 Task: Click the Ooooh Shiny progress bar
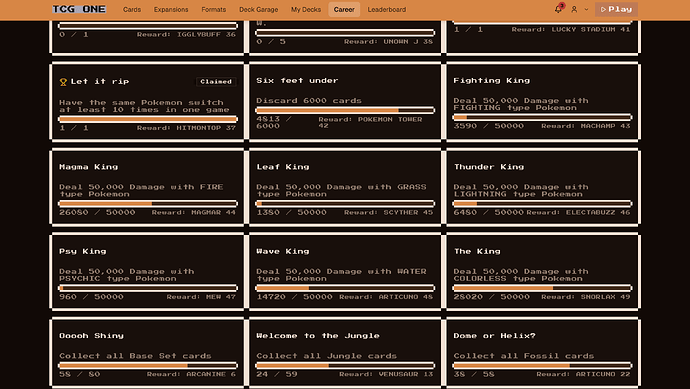tap(148, 366)
